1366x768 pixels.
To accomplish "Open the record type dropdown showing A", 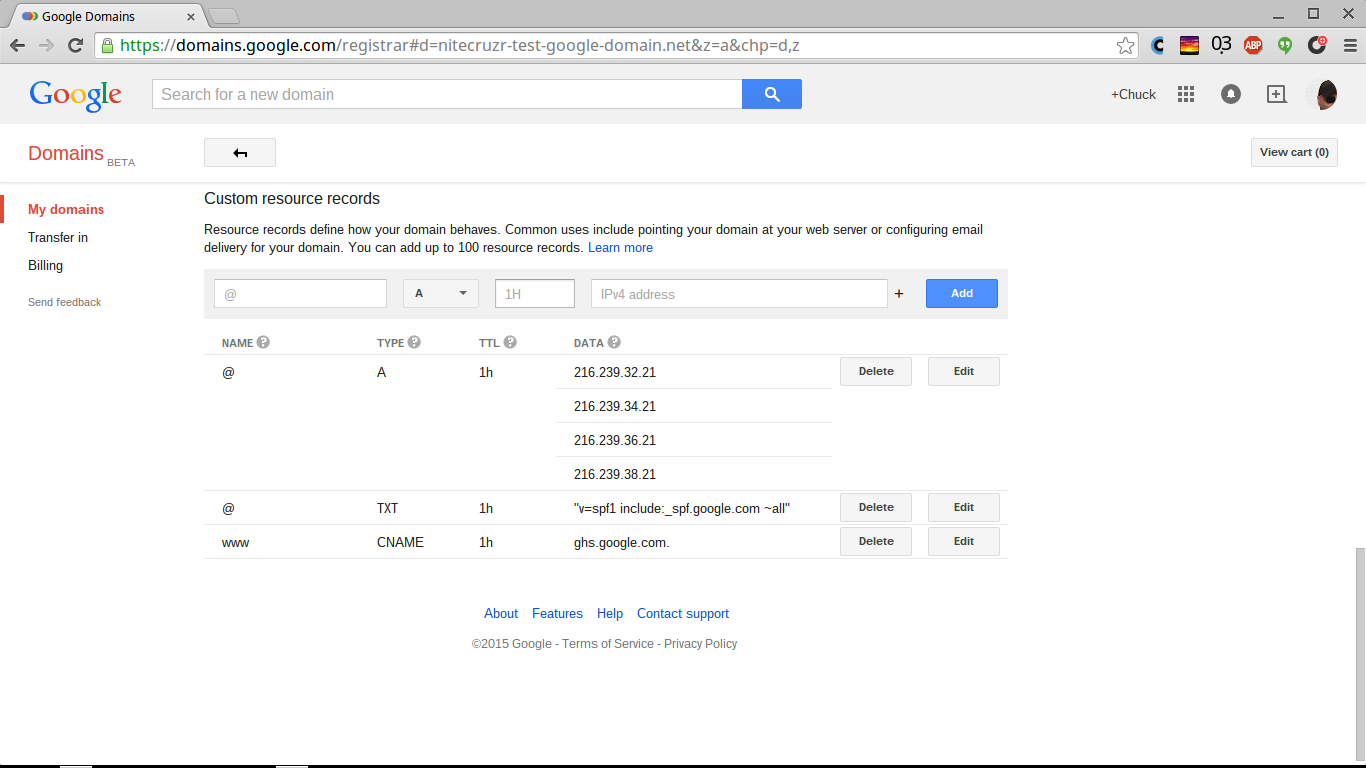I will click(441, 293).
